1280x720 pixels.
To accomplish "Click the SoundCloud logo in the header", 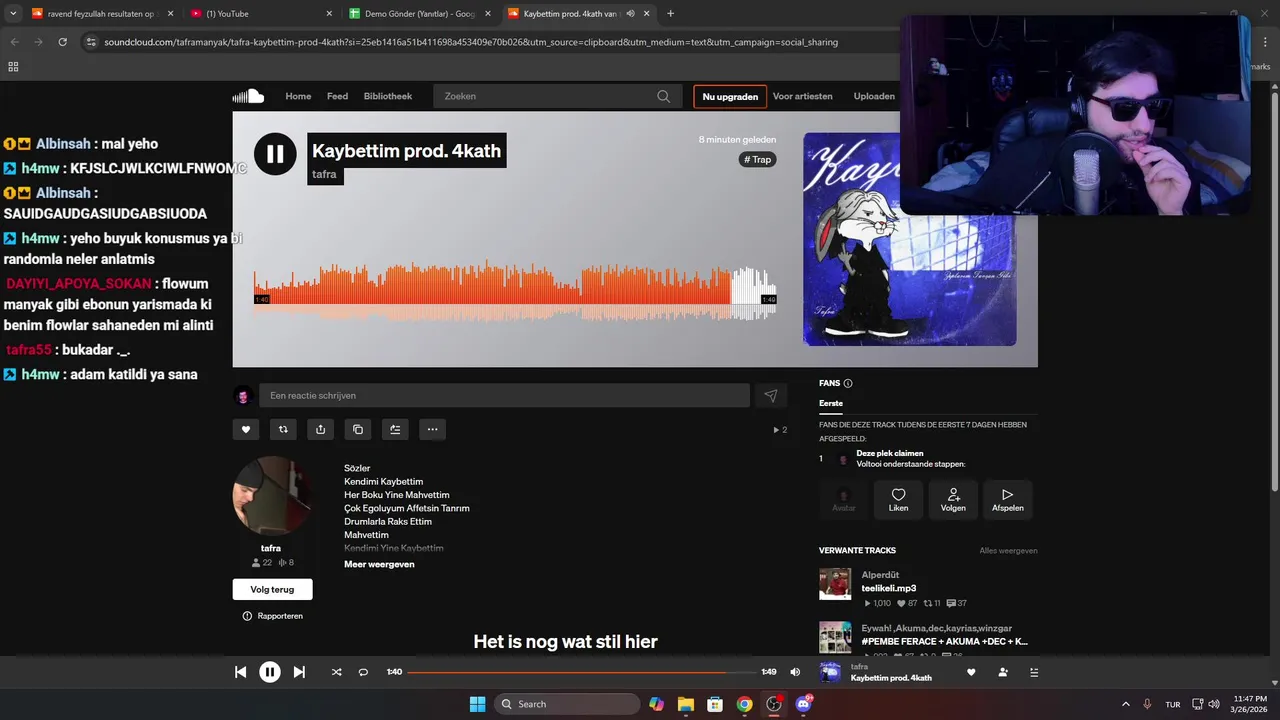I will [248, 96].
